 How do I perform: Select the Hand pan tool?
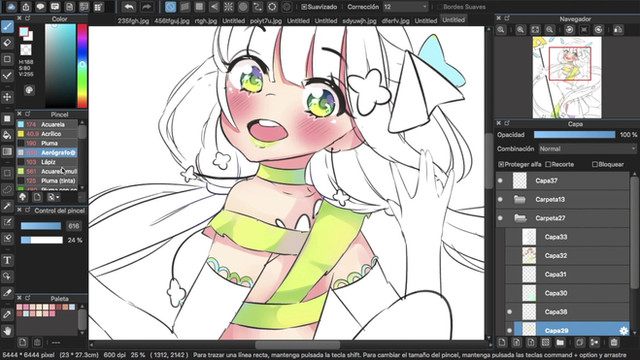7,331
